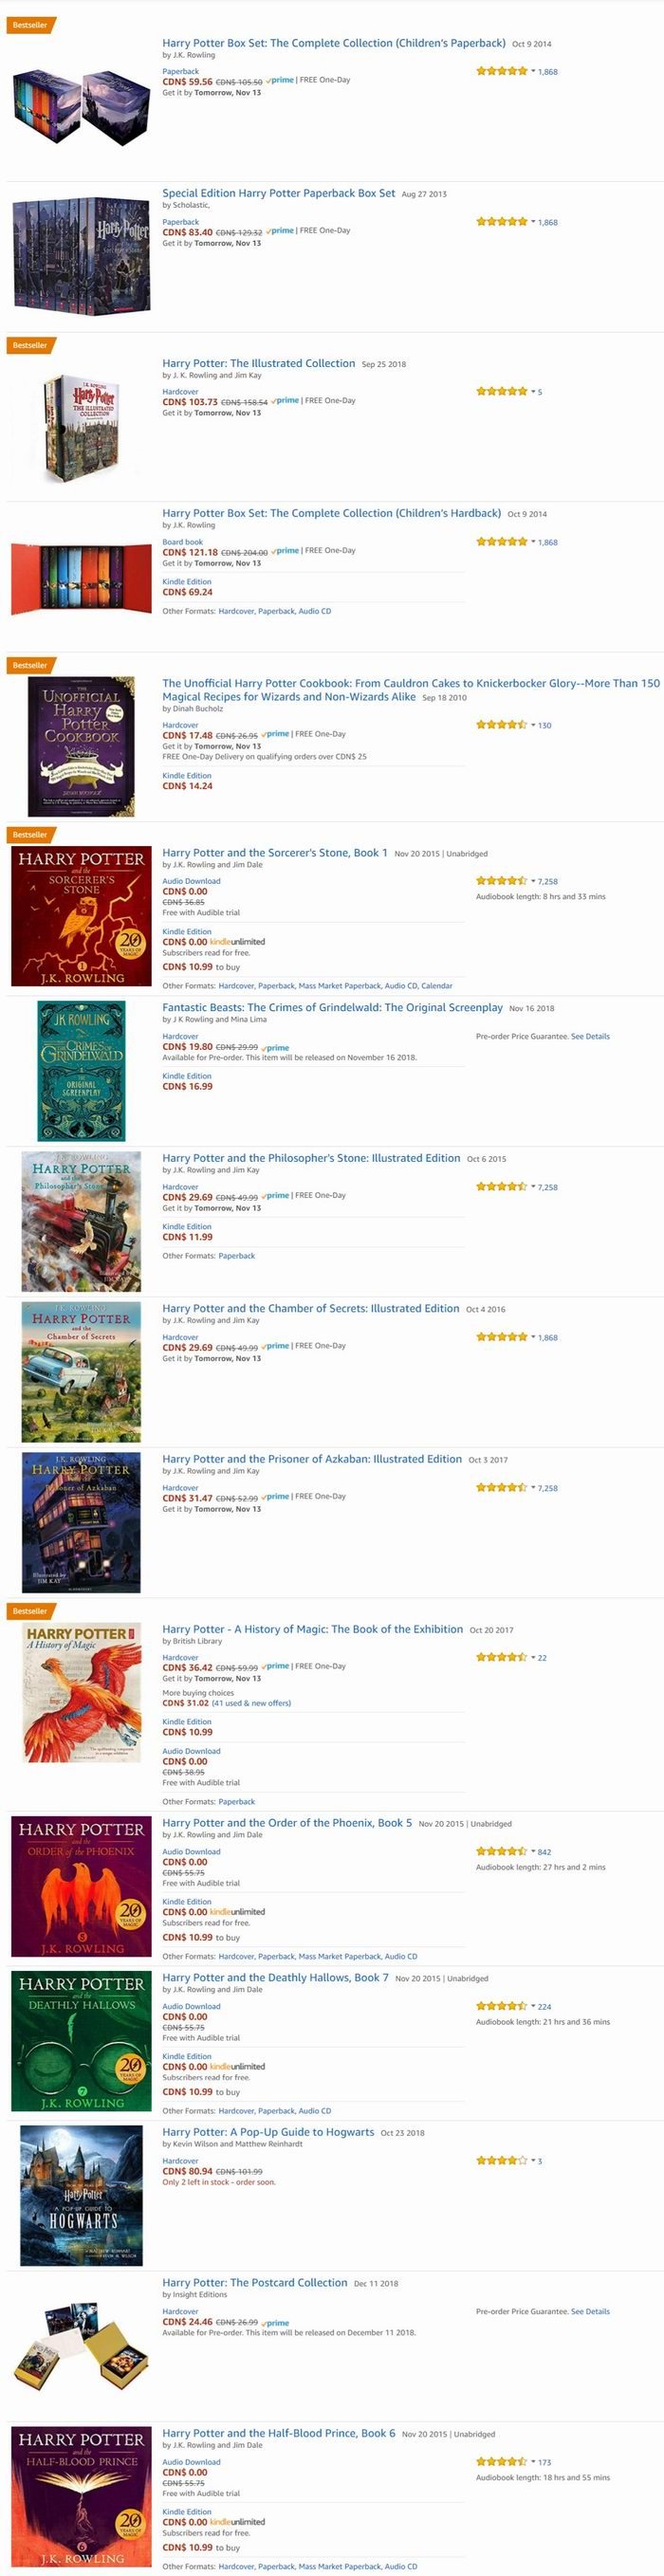Click the Crimes of Grindelwald screenplay cover image
This screenshot has width=664, height=2576.
tap(81, 1071)
